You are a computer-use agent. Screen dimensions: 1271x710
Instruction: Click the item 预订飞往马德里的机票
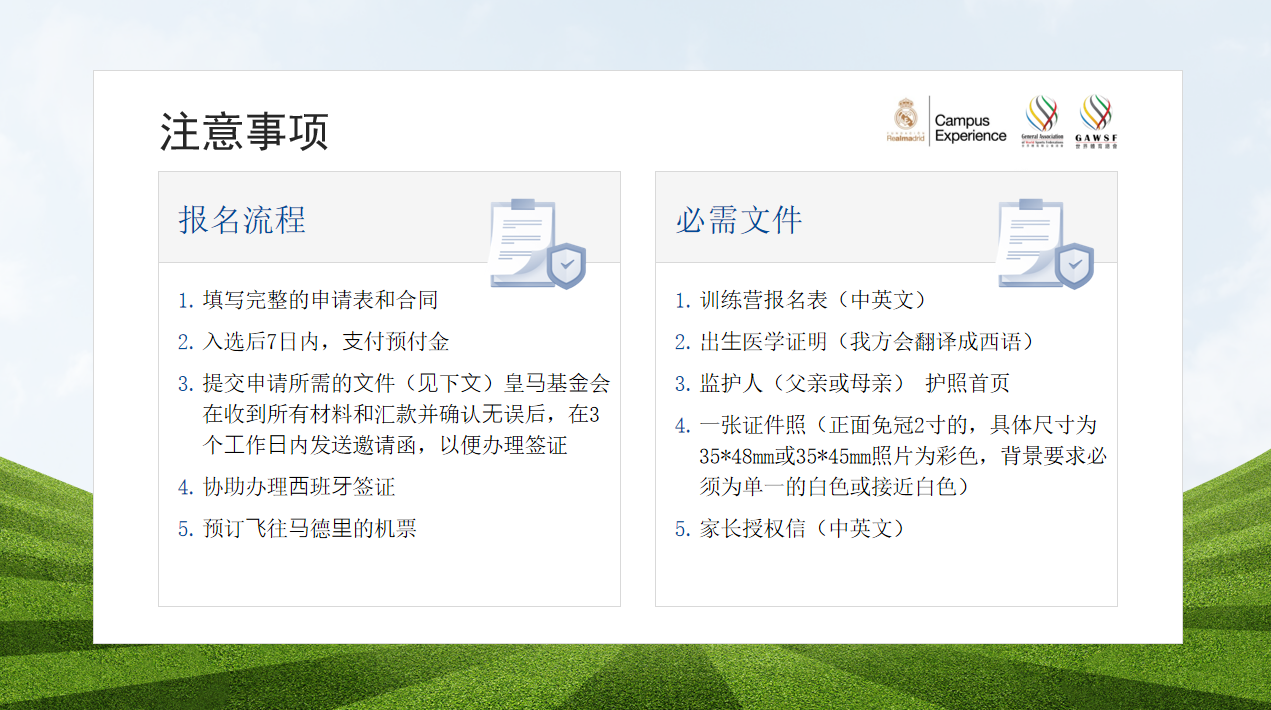[309, 529]
